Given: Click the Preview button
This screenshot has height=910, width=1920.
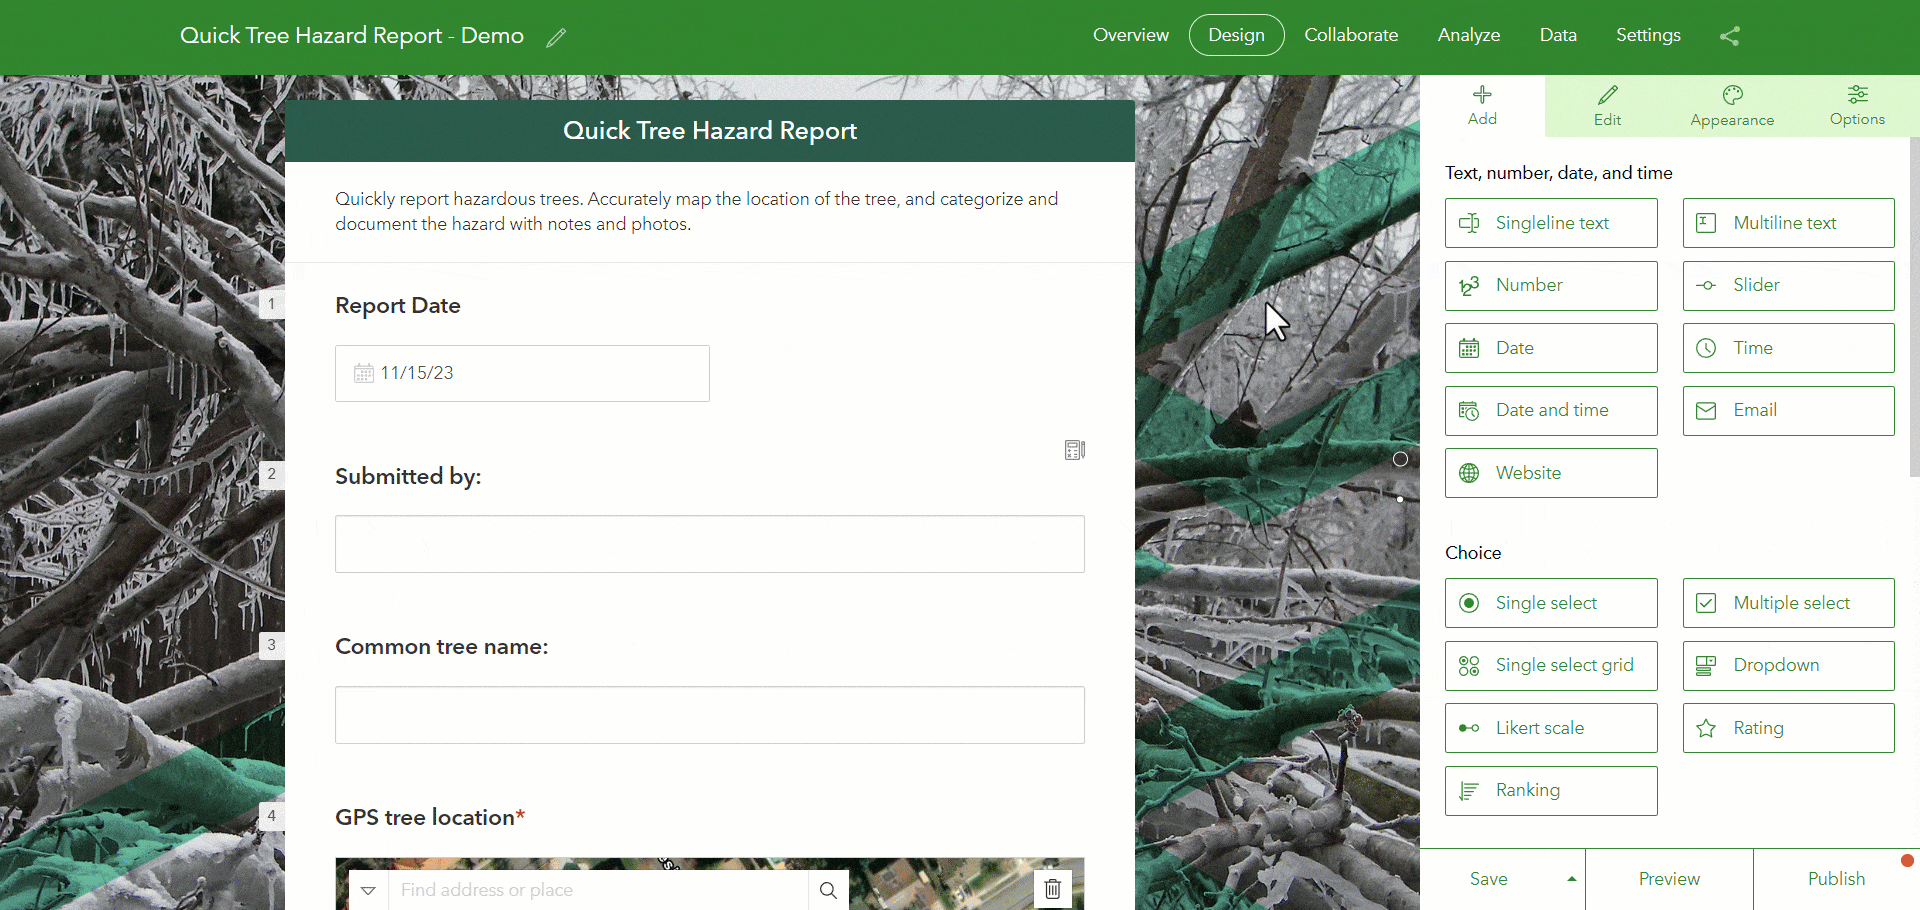Looking at the screenshot, I should coord(1669,878).
